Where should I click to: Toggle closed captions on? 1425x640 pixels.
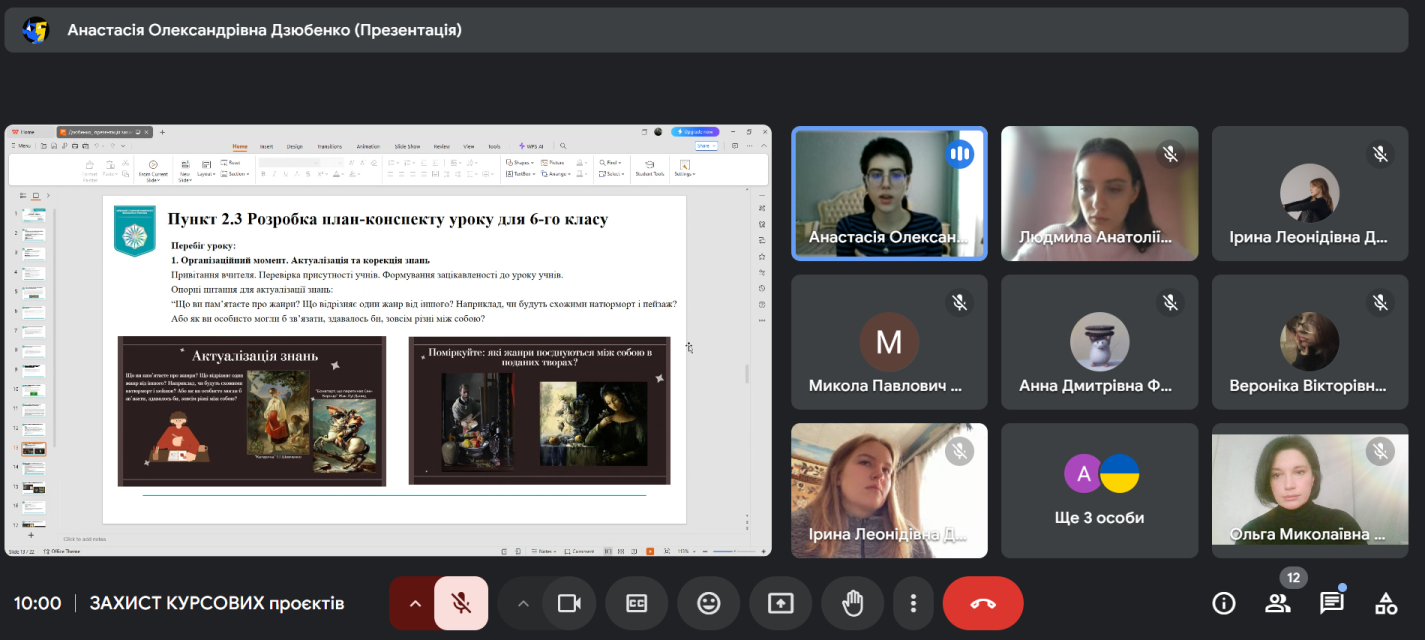[637, 603]
